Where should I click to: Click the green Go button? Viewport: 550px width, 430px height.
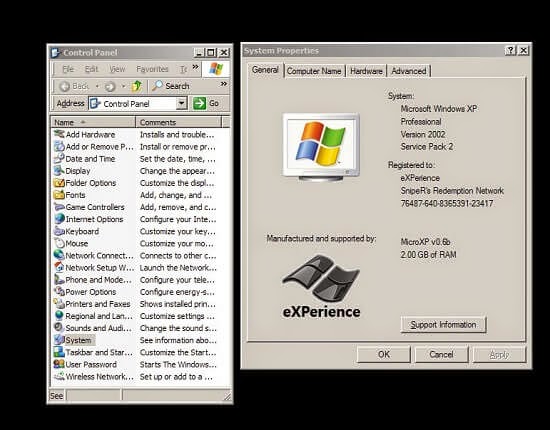(206, 103)
